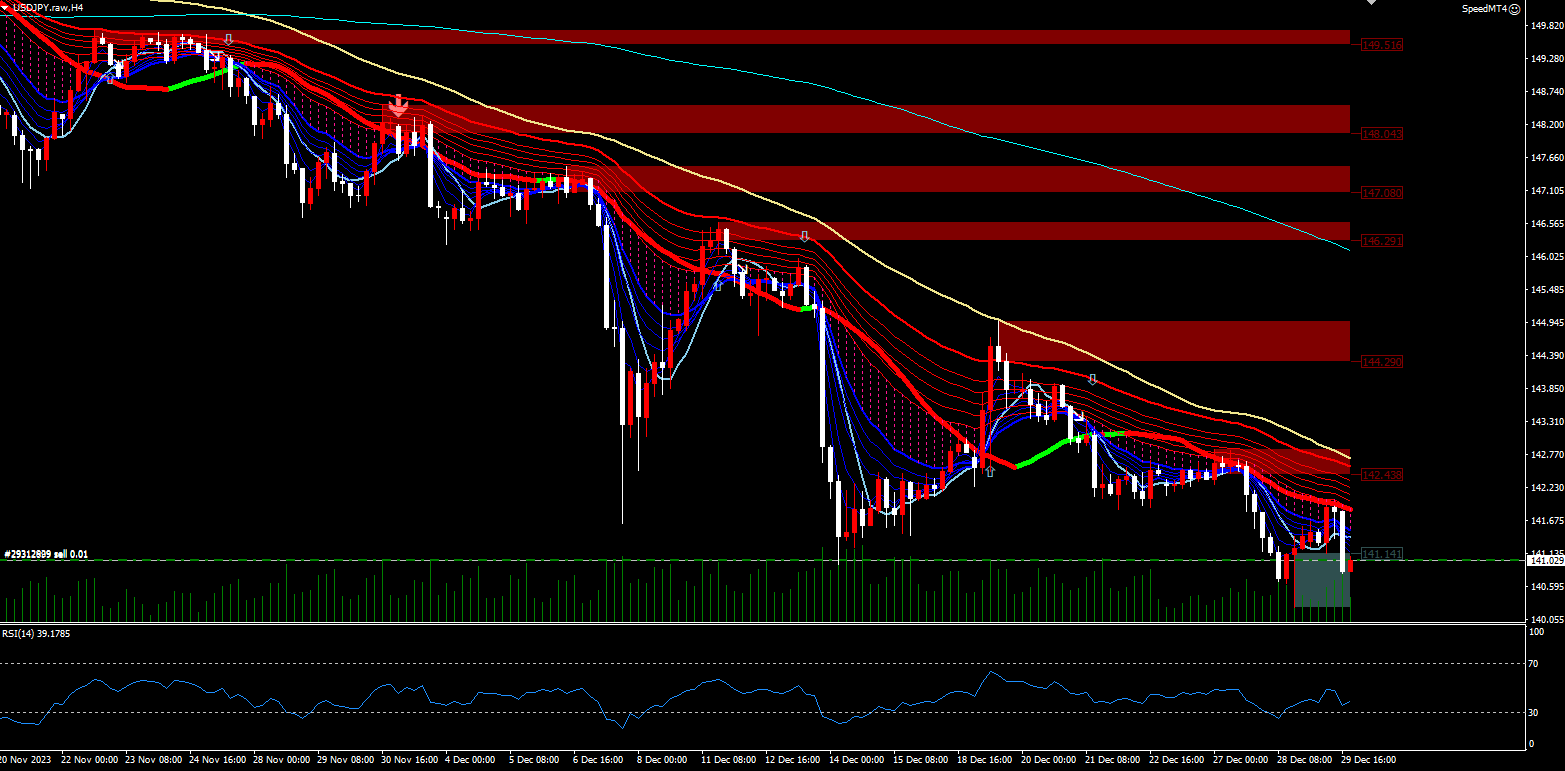This screenshot has height=771, width=1565.
Task: Click time axis label 20 Nov 2023
Action: (27, 759)
